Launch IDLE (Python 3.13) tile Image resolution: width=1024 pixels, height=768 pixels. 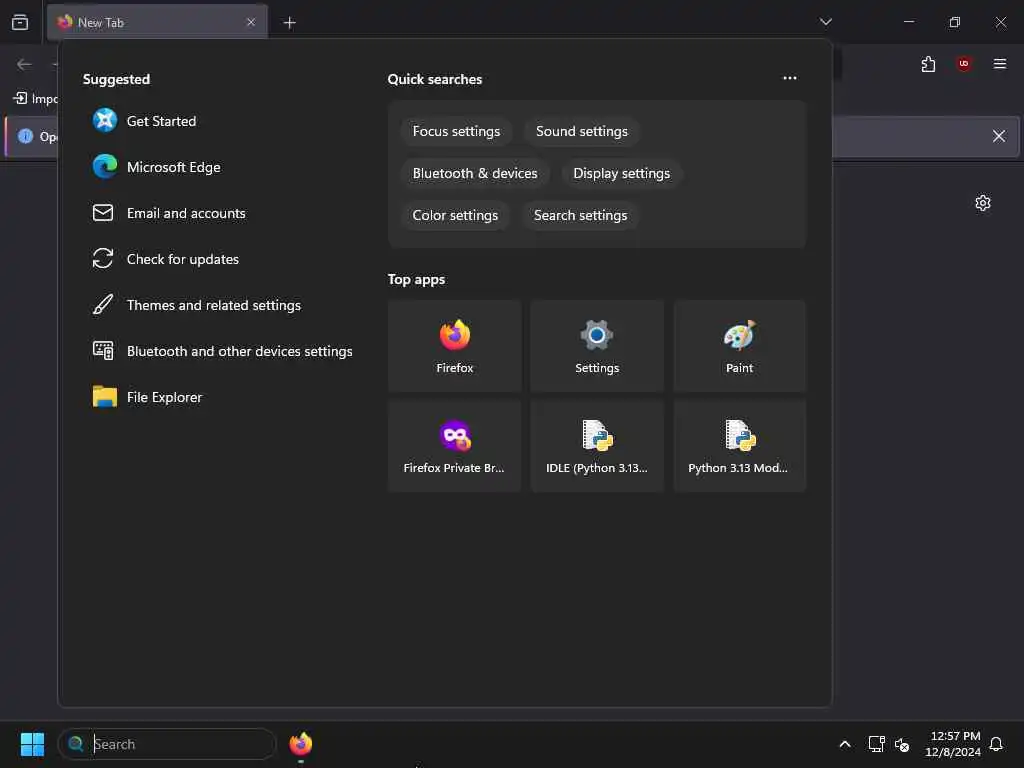(x=597, y=446)
